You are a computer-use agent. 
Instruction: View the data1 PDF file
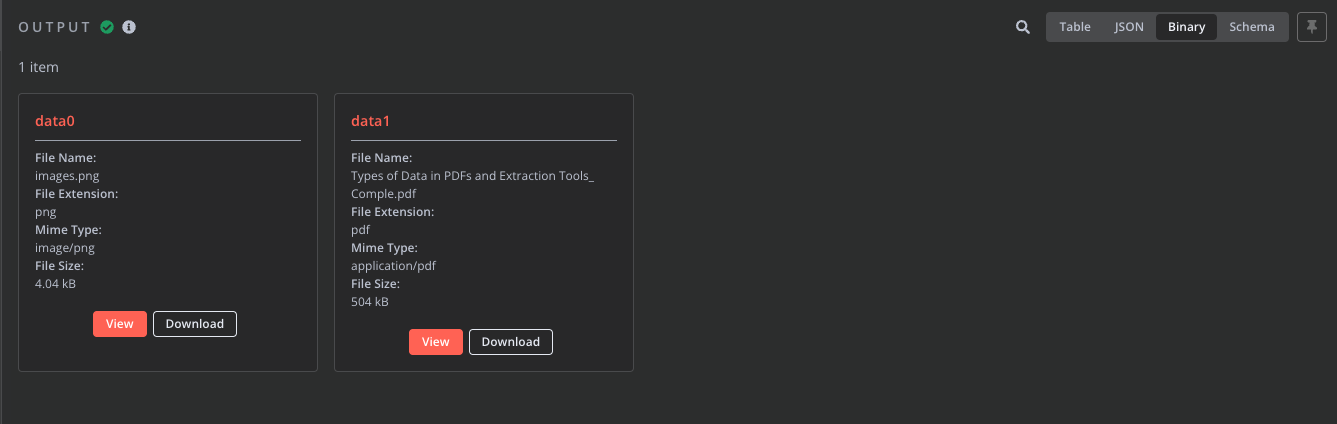(x=436, y=342)
